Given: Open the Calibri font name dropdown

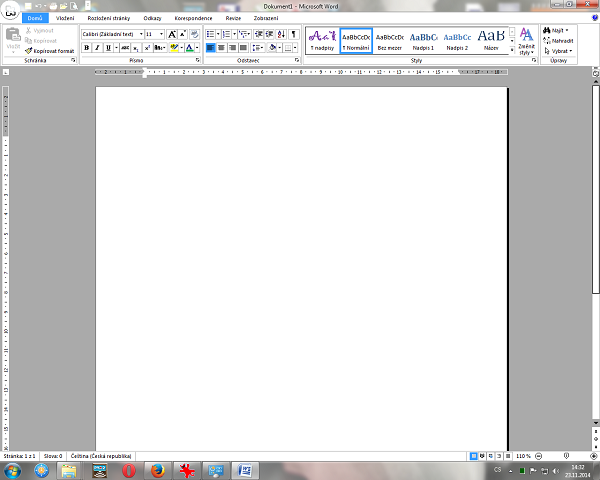Looking at the screenshot, I should point(139,33).
